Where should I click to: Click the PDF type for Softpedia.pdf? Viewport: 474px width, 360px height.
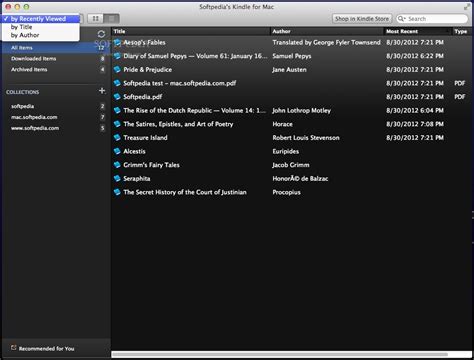(x=460, y=97)
